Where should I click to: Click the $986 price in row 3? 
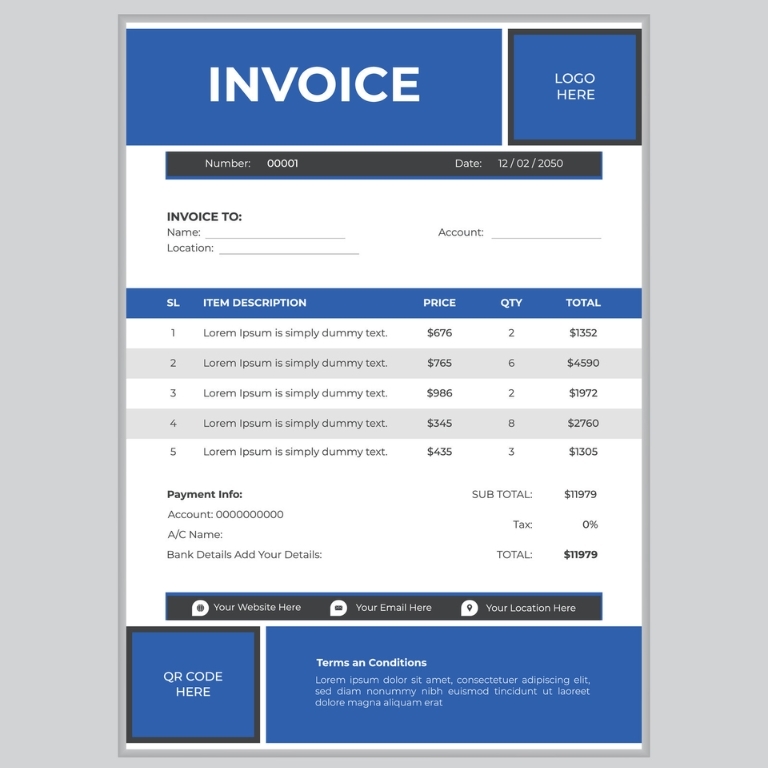439,393
